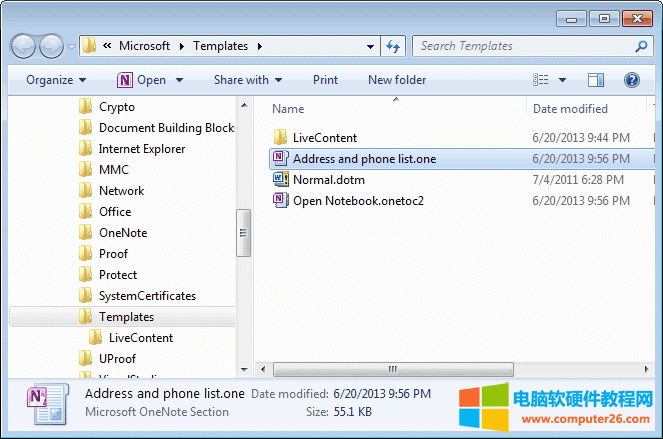Toggle the preview pane icon
Image resolution: width=663 pixels, height=439 pixels.
(596, 80)
